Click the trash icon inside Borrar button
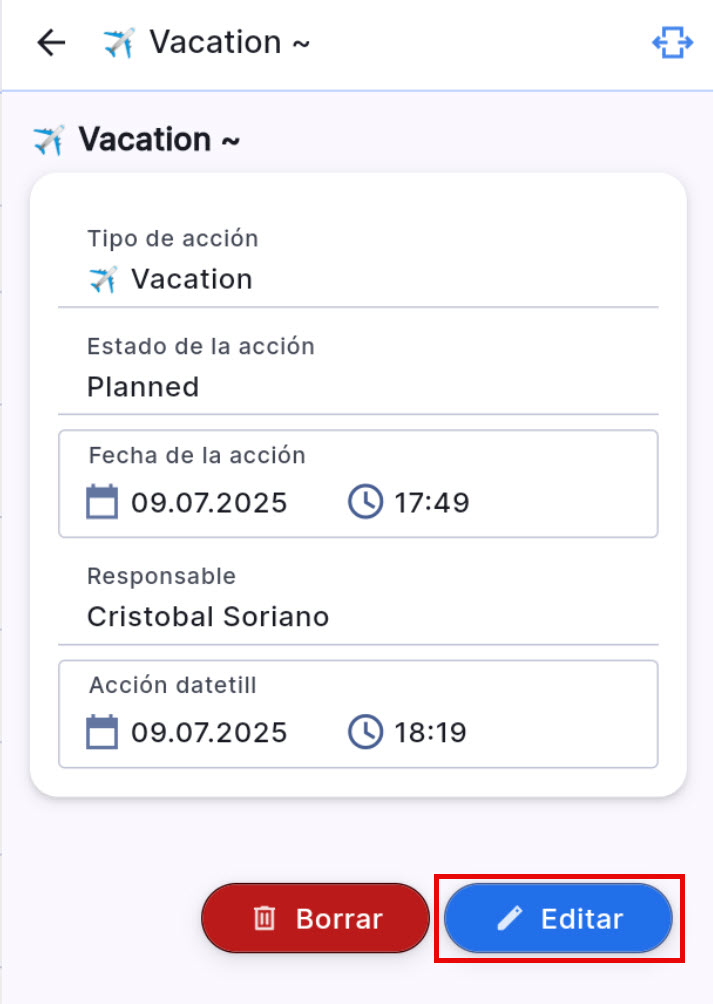Image resolution: width=713 pixels, height=1004 pixels. [263, 917]
